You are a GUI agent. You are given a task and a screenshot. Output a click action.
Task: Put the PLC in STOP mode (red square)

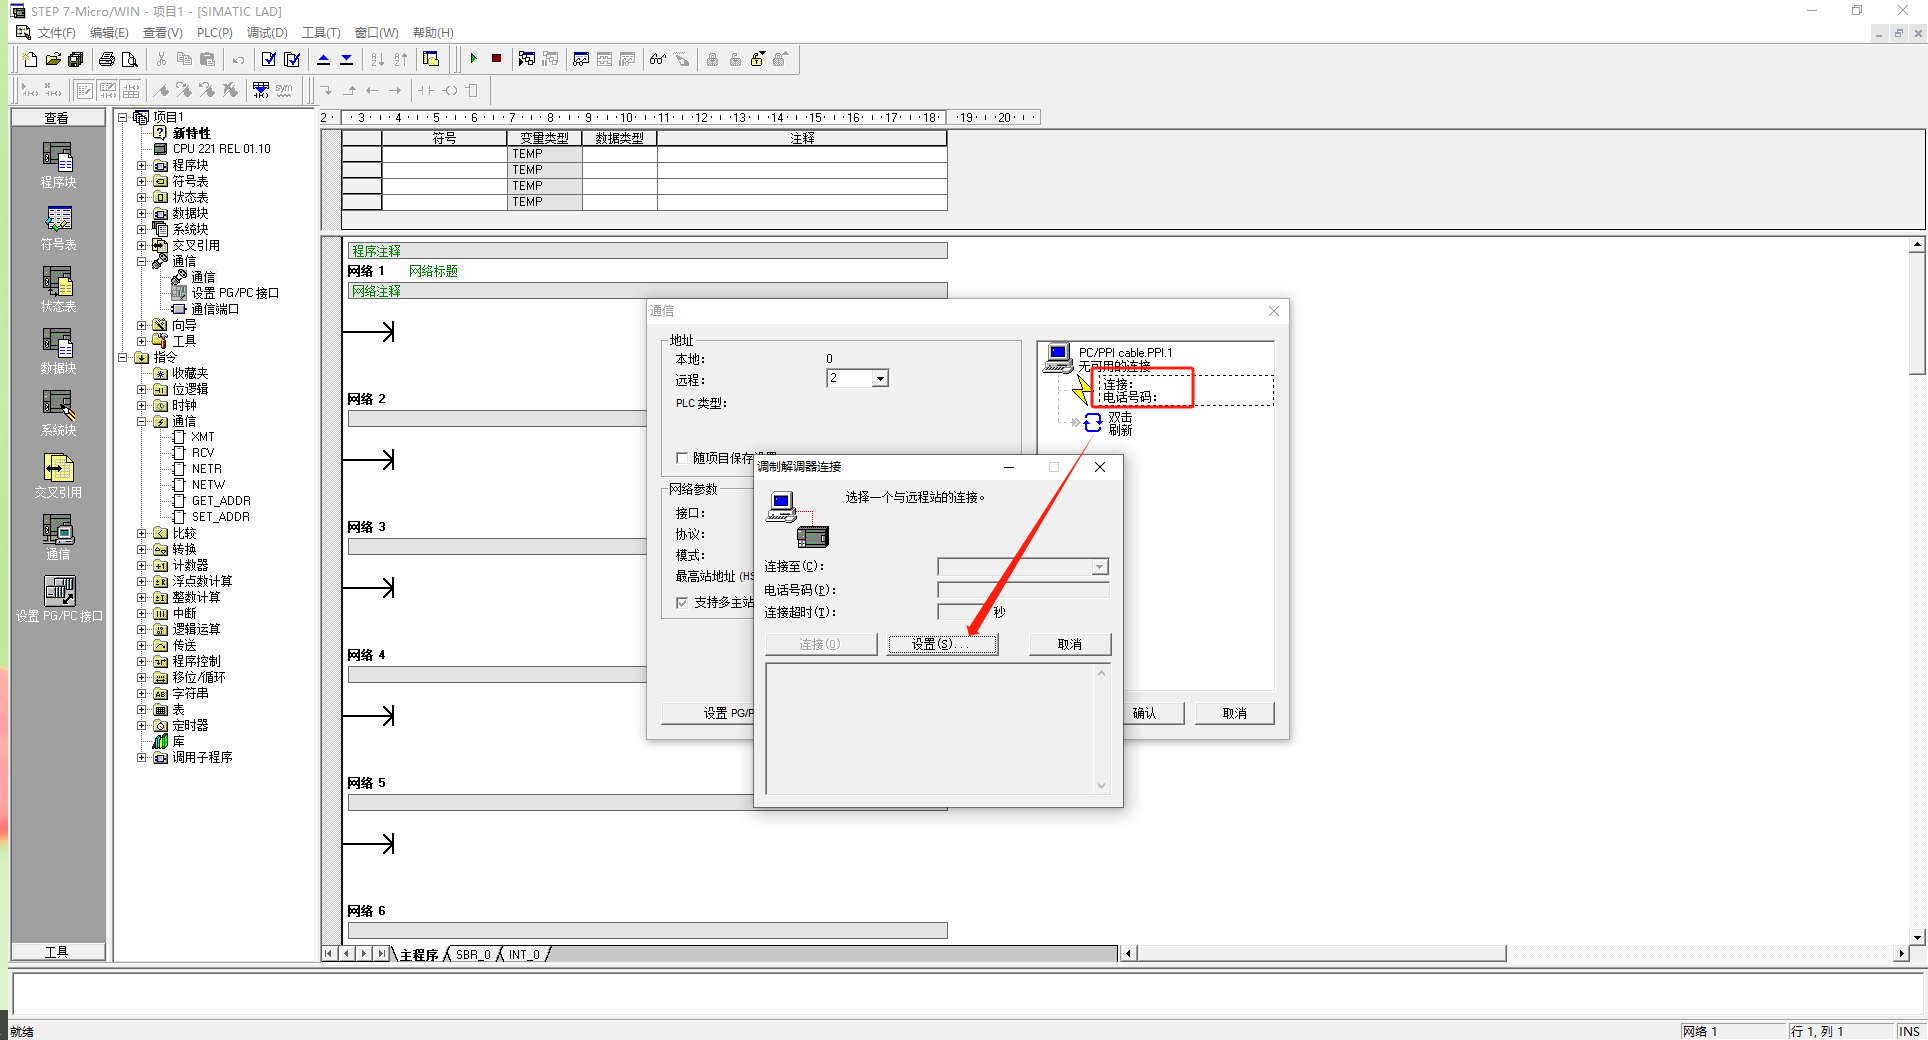tap(496, 59)
